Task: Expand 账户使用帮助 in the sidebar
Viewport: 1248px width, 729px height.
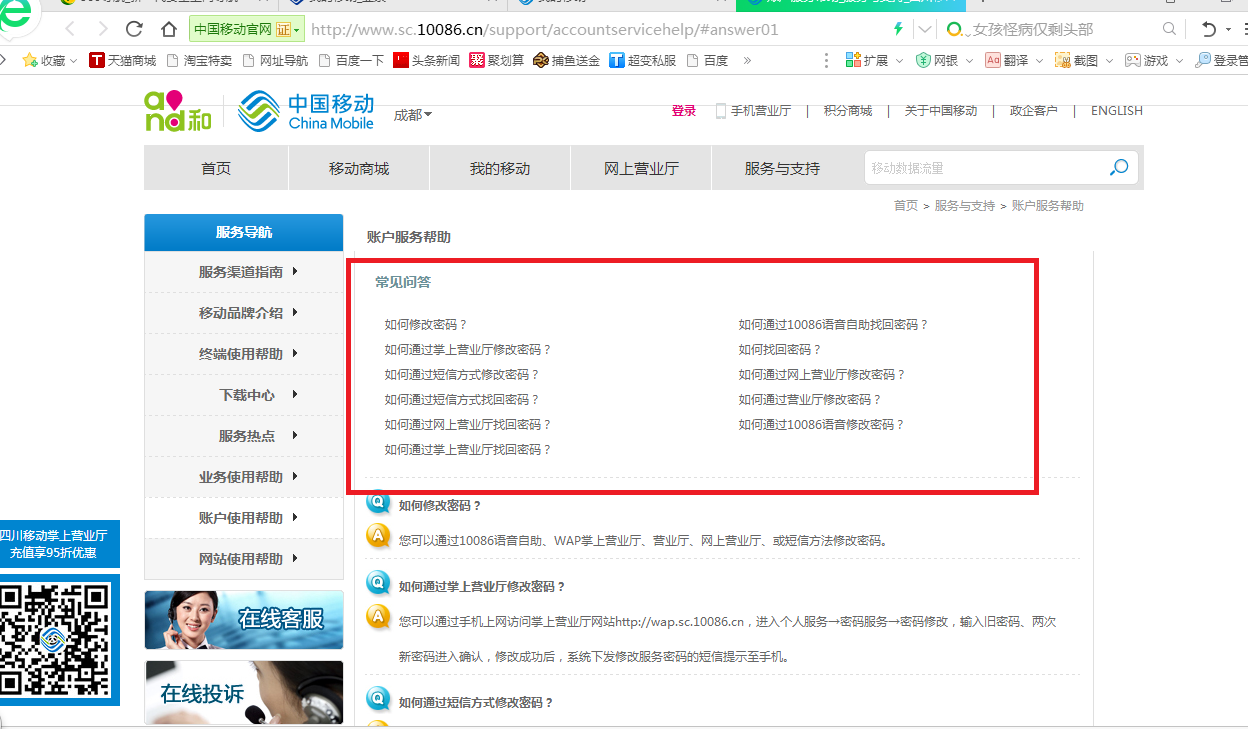Action: pyautogui.click(x=244, y=518)
